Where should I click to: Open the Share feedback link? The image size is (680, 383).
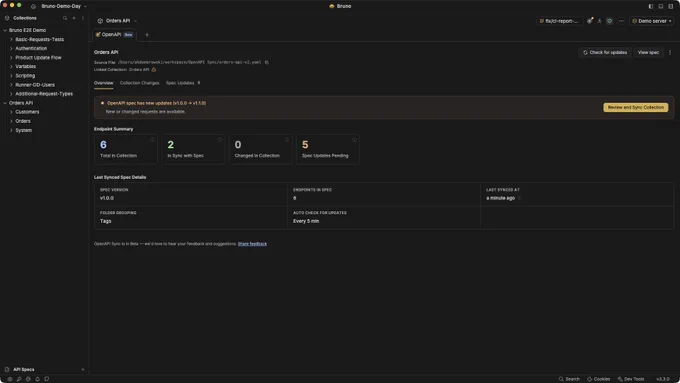pos(252,244)
